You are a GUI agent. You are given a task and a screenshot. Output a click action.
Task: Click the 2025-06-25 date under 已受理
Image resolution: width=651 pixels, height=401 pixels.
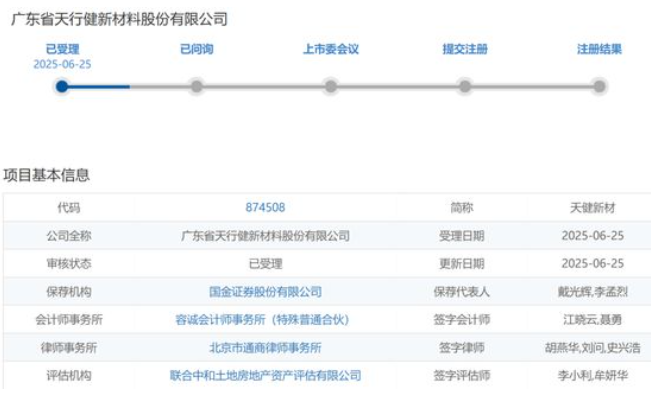coord(62,64)
